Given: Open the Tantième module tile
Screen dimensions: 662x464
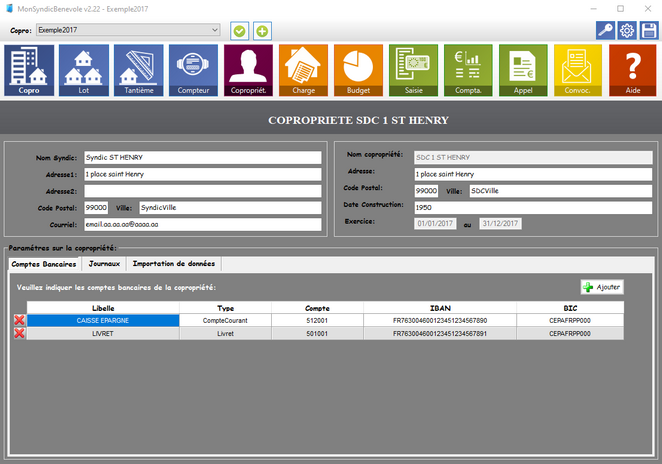Looking at the screenshot, I should (x=139, y=70).
